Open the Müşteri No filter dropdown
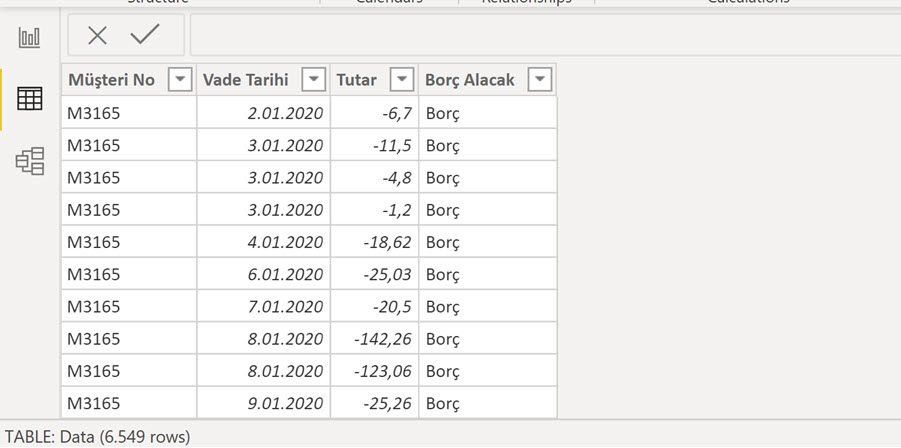This screenshot has width=901, height=448. tap(180, 80)
